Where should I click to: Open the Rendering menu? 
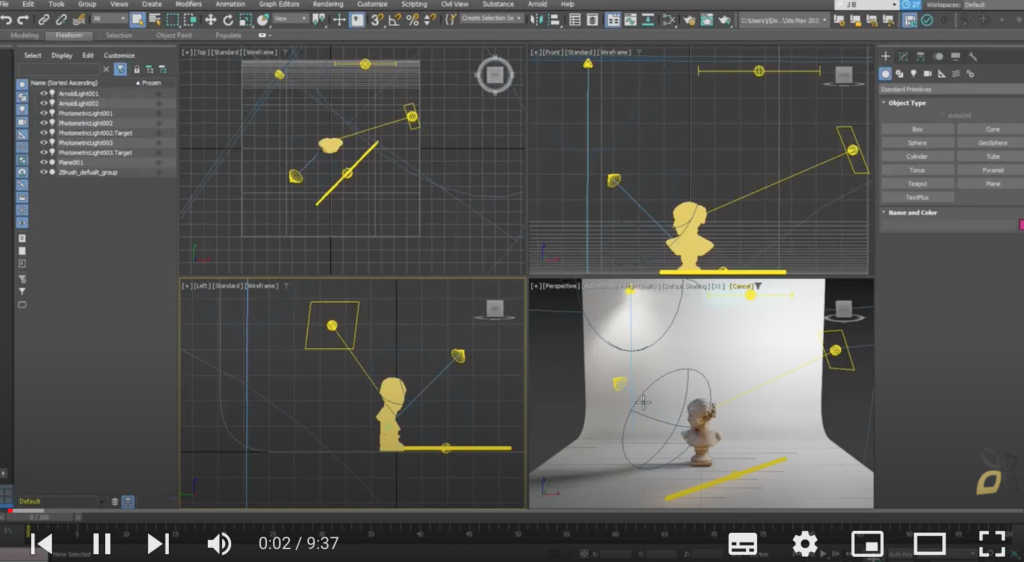[x=328, y=5]
